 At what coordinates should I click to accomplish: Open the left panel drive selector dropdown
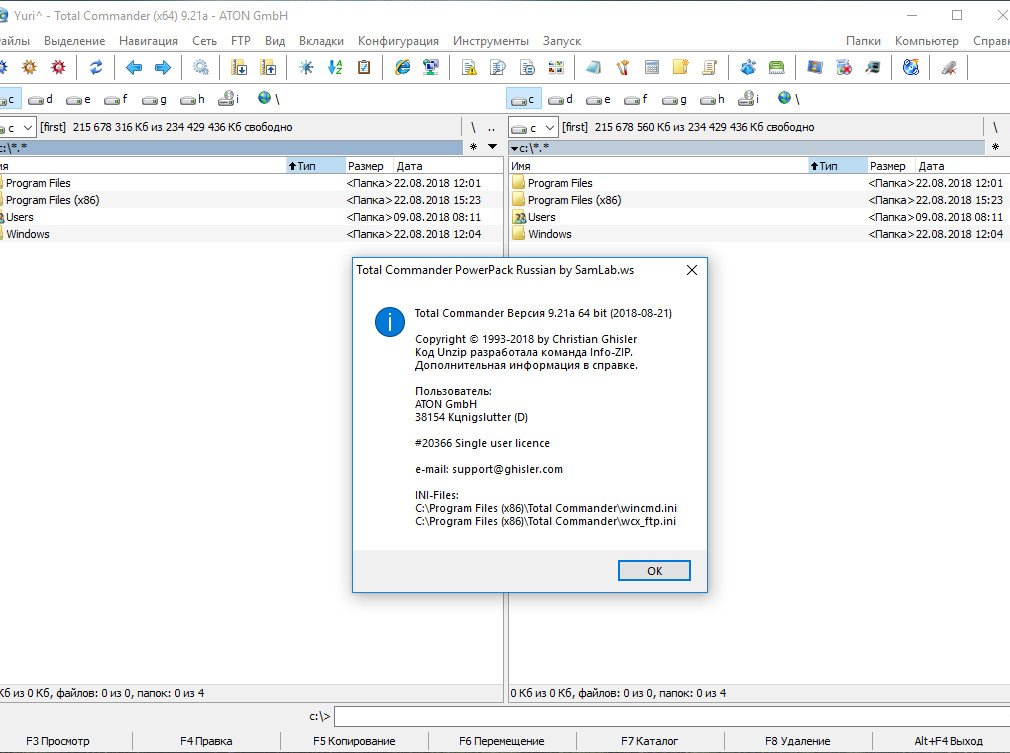pos(18,128)
